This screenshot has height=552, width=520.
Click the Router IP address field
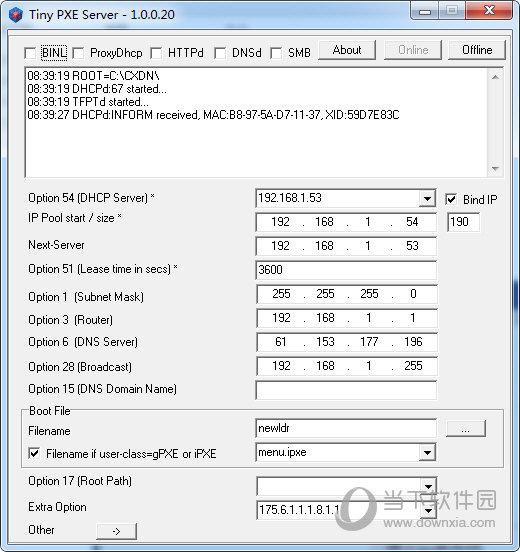coord(347,318)
